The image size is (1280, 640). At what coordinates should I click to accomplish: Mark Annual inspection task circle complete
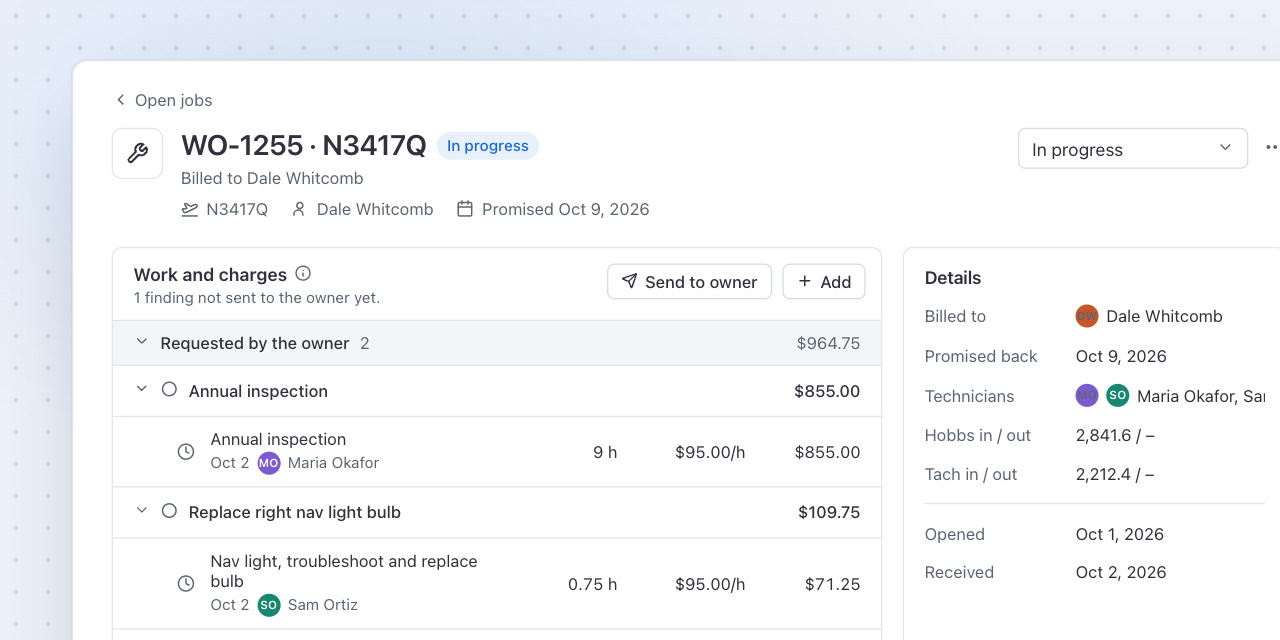tap(169, 390)
